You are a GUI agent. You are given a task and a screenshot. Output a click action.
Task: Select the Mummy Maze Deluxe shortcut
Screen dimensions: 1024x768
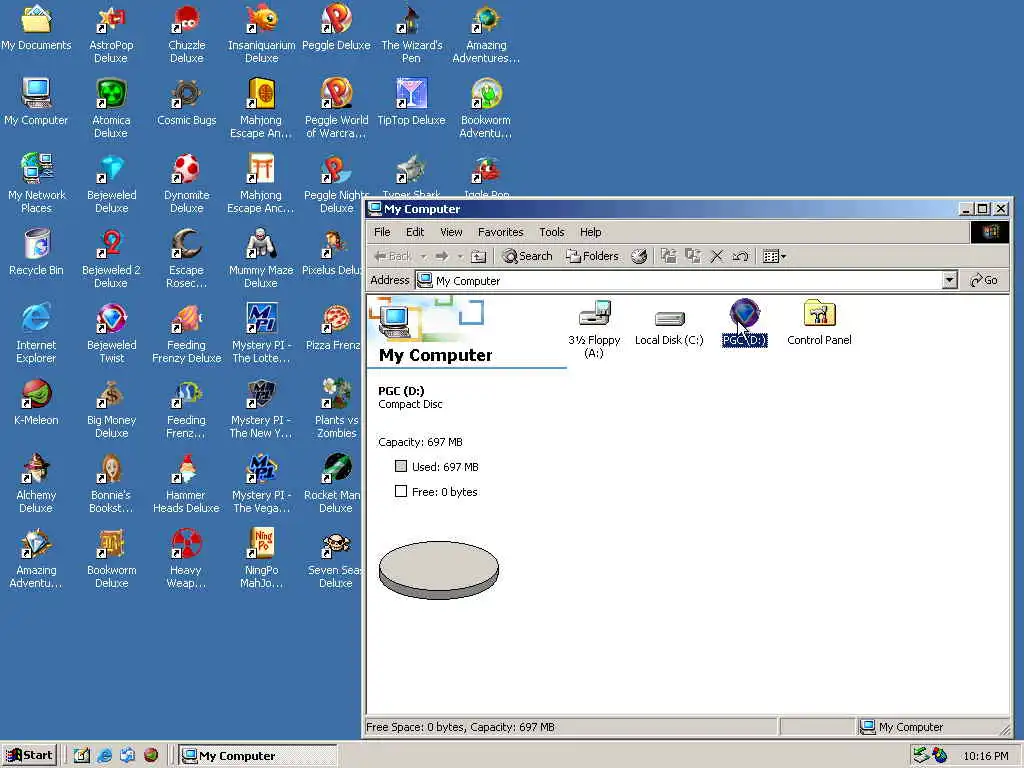[261, 259]
